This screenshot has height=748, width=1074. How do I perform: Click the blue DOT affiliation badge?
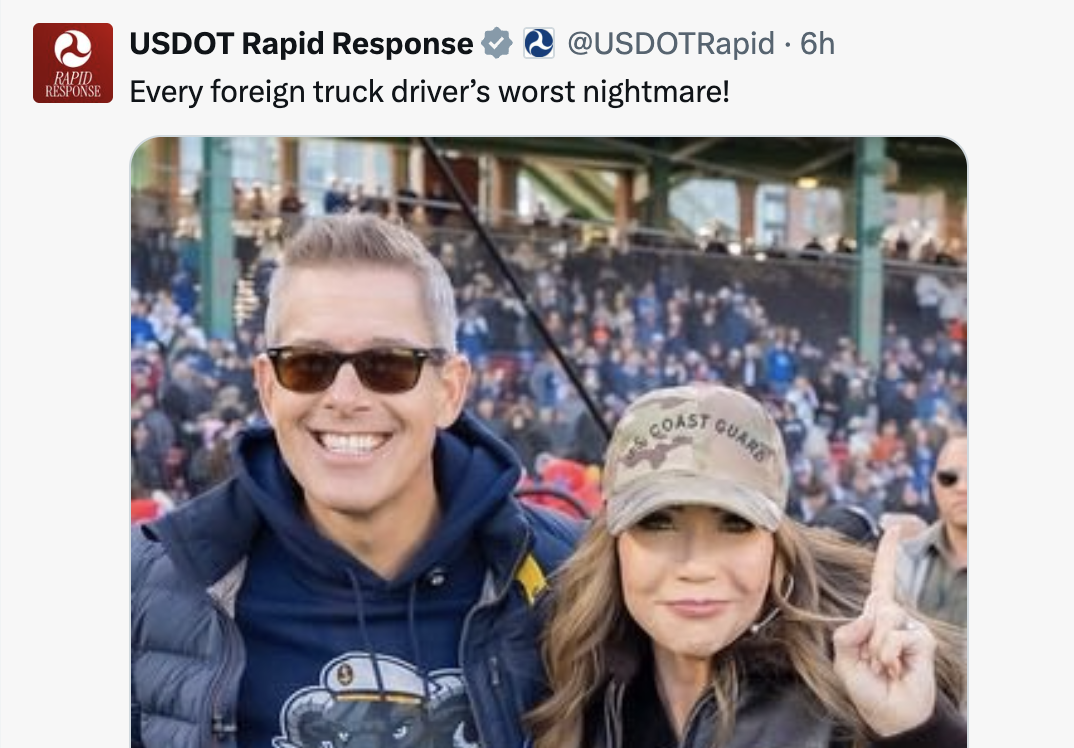(x=539, y=43)
